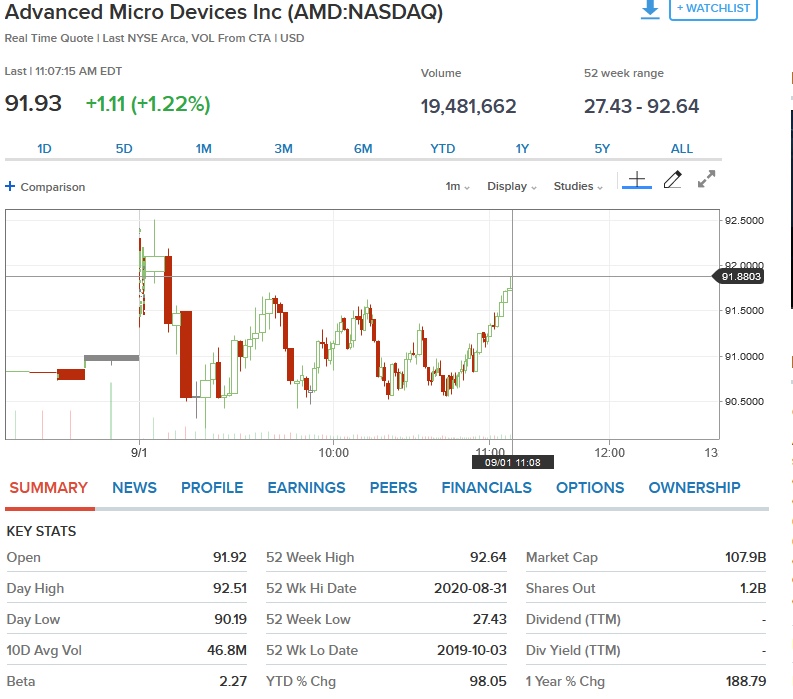The height and width of the screenshot is (699, 793).
Task: Open the SUMMARY tab
Action: click(x=49, y=488)
